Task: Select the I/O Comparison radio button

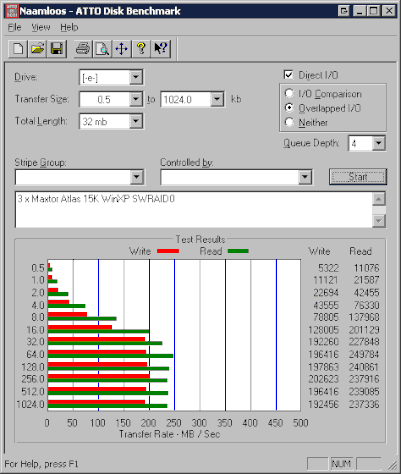Action: [x=289, y=93]
